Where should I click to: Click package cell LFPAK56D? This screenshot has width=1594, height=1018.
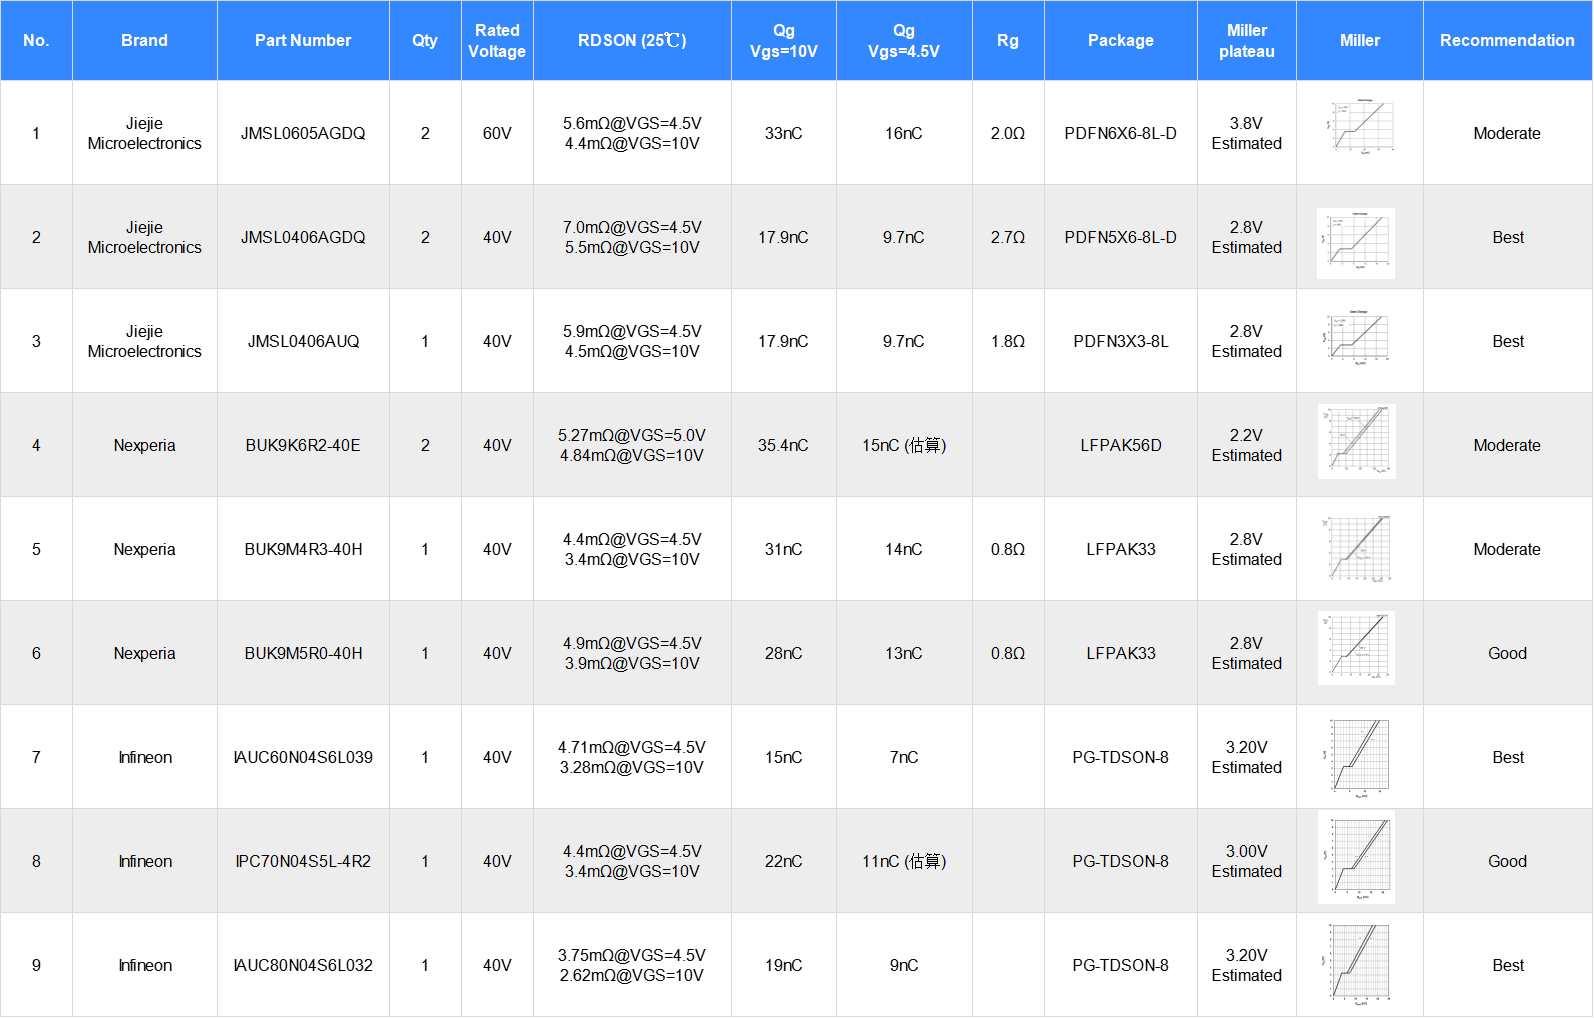coord(1120,445)
